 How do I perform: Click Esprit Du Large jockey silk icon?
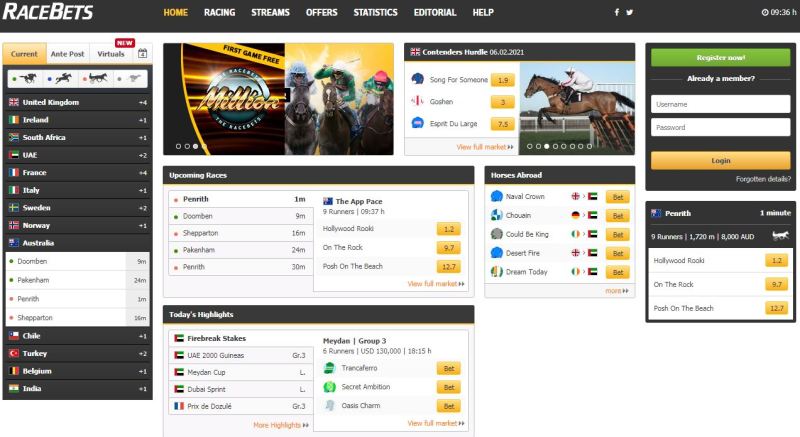pyautogui.click(x=418, y=123)
